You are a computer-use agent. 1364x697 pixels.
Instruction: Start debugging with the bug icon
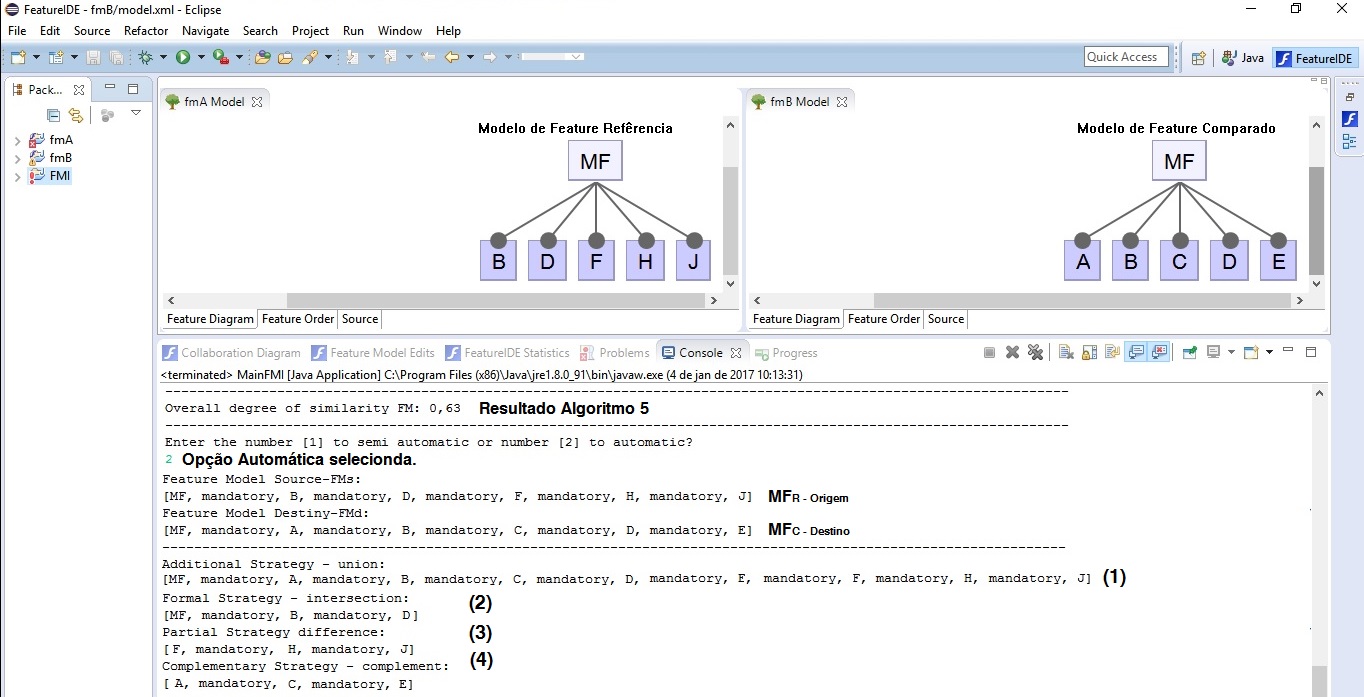145,58
